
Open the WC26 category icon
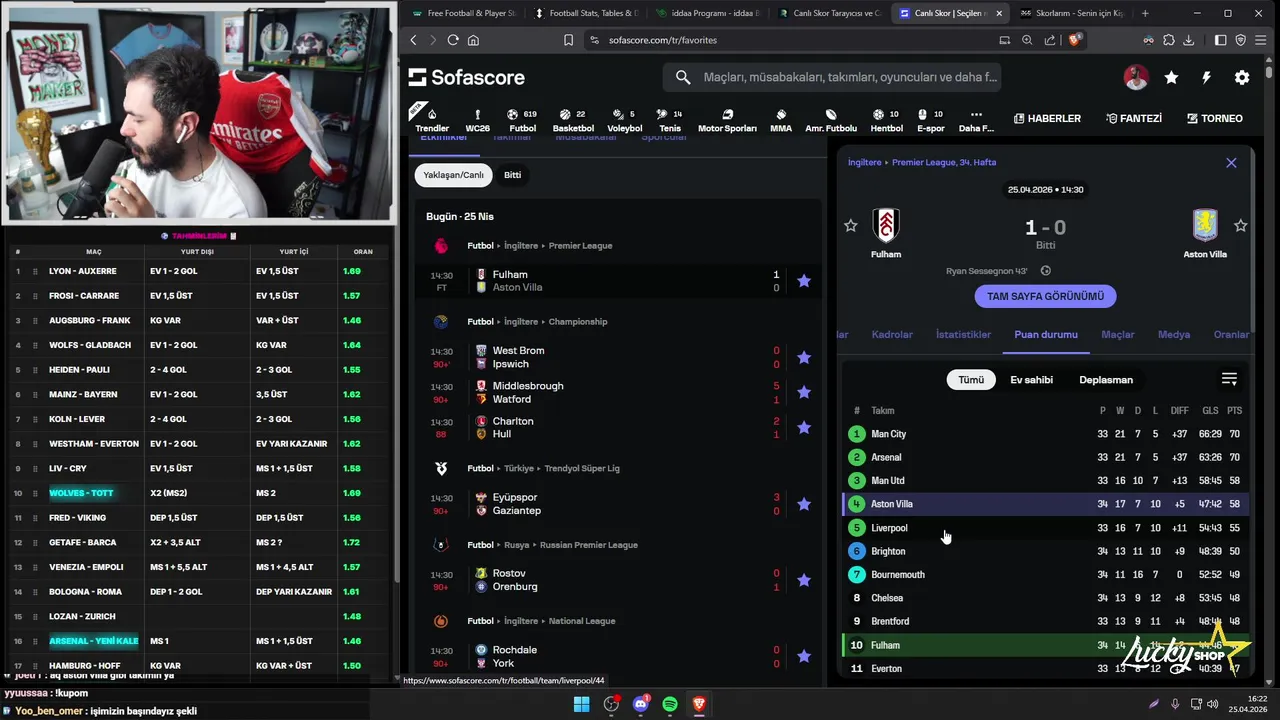pos(478,120)
